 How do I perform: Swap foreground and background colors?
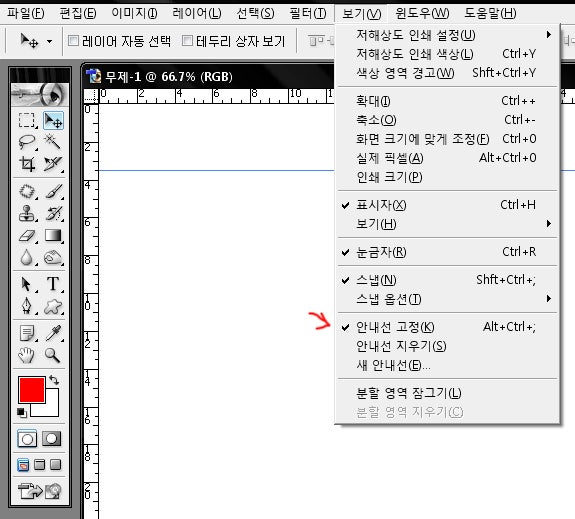coord(54,380)
